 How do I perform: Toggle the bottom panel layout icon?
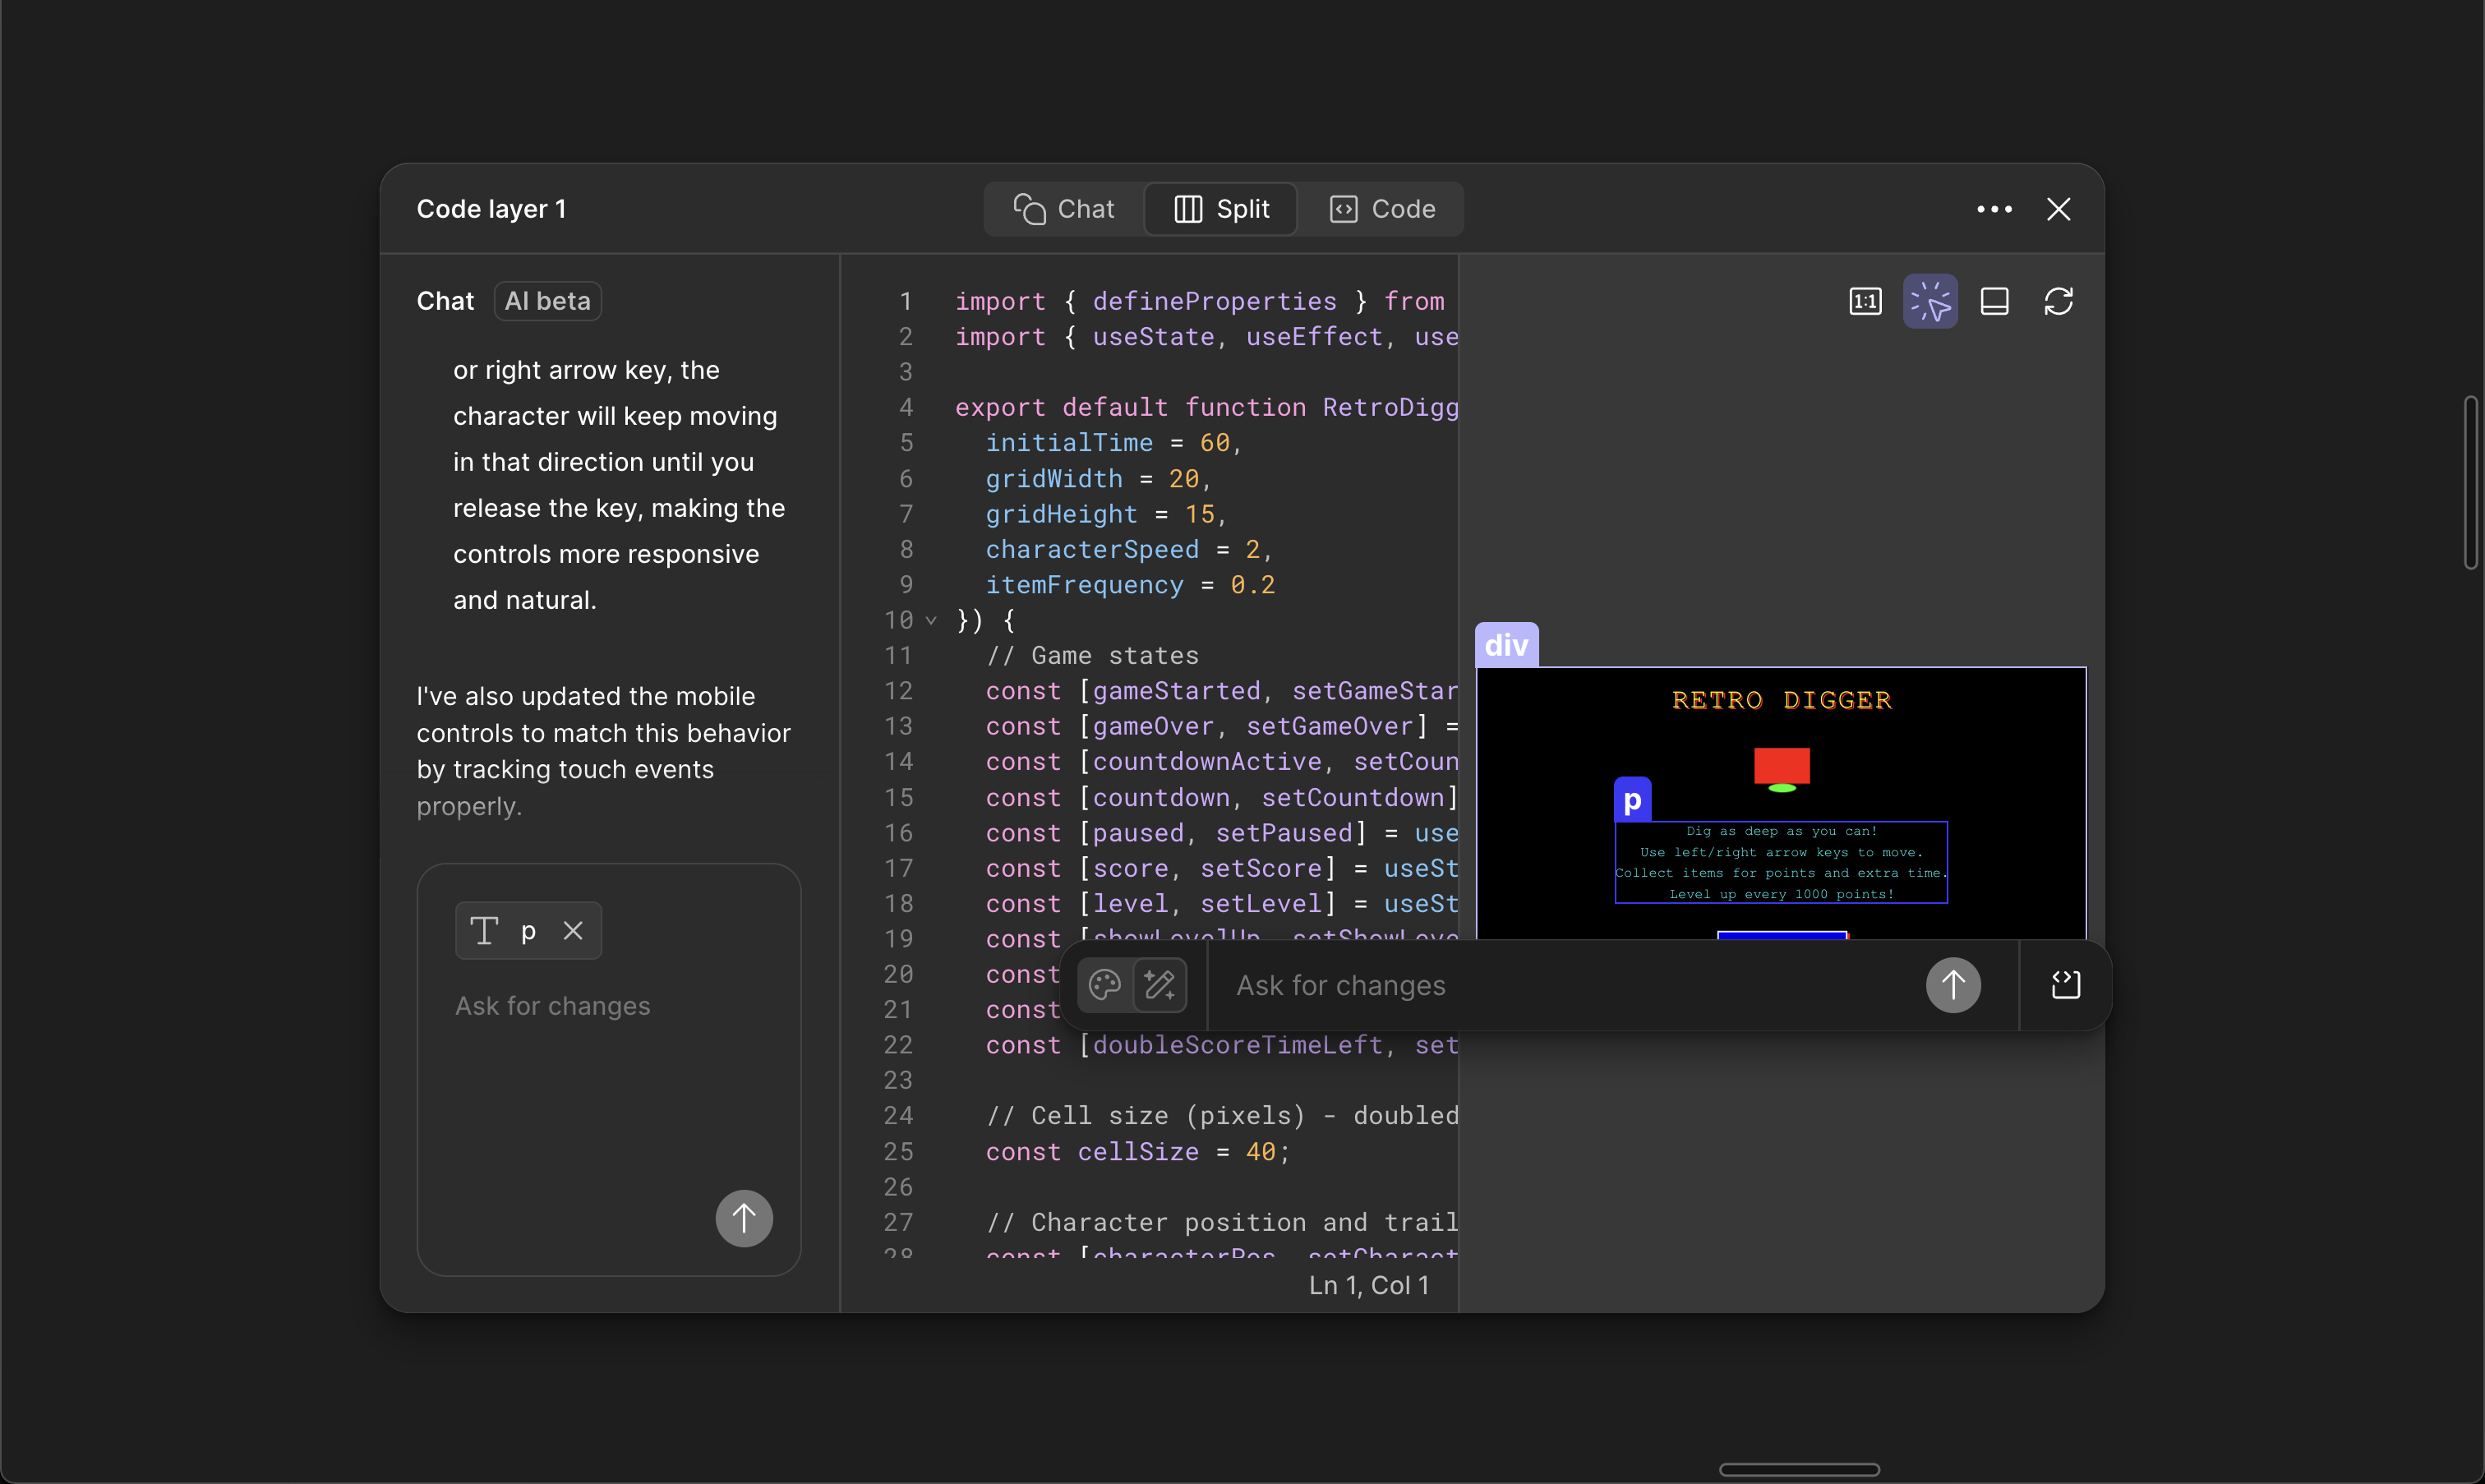[1994, 301]
